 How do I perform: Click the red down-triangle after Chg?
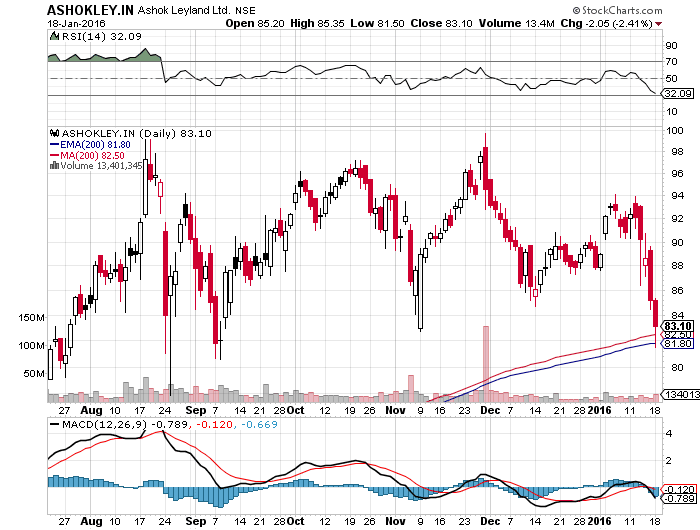pos(658,24)
